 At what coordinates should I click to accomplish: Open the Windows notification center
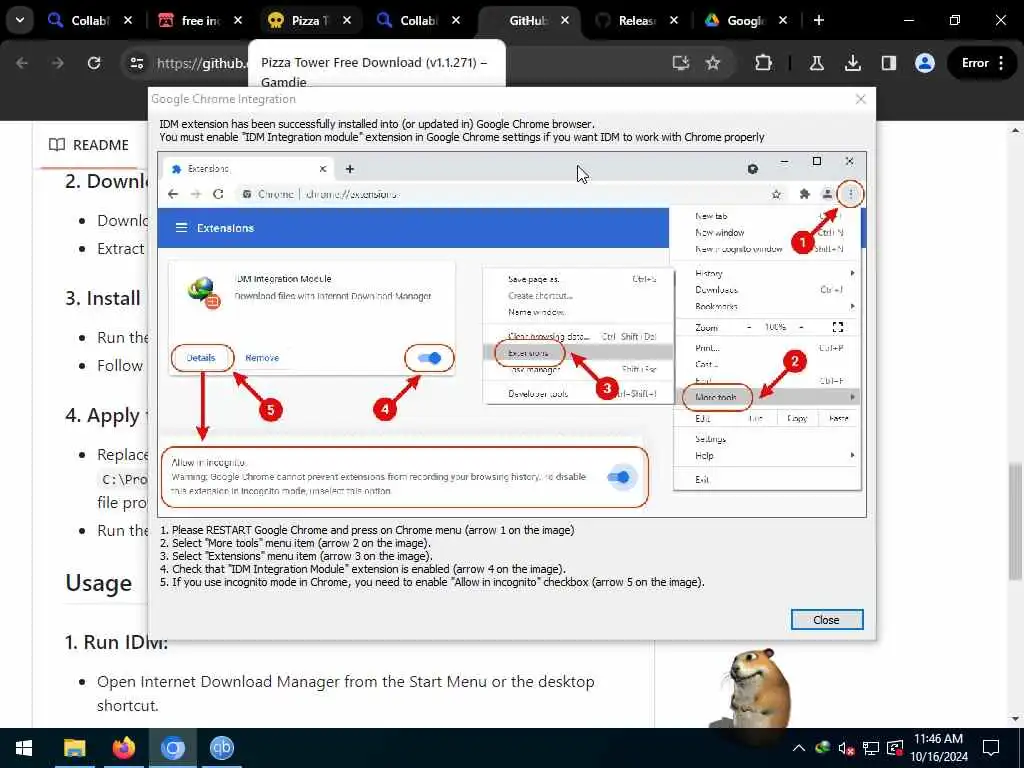click(x=991, y=748)
